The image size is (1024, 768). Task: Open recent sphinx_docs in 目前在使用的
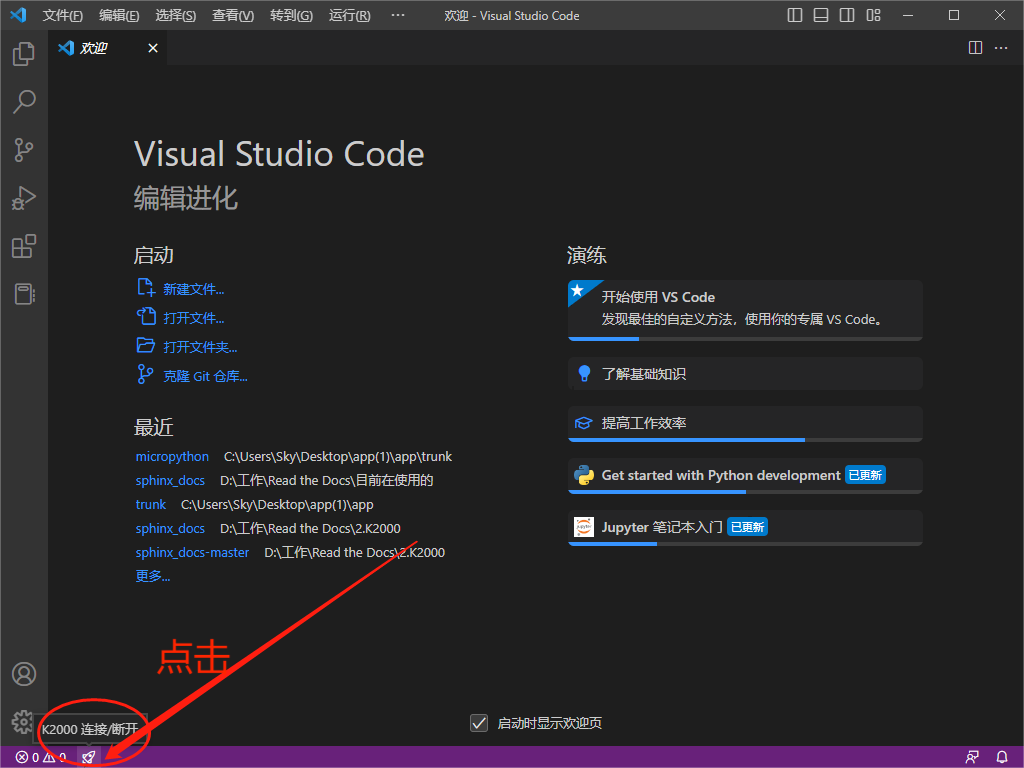(x=170, y=481)
